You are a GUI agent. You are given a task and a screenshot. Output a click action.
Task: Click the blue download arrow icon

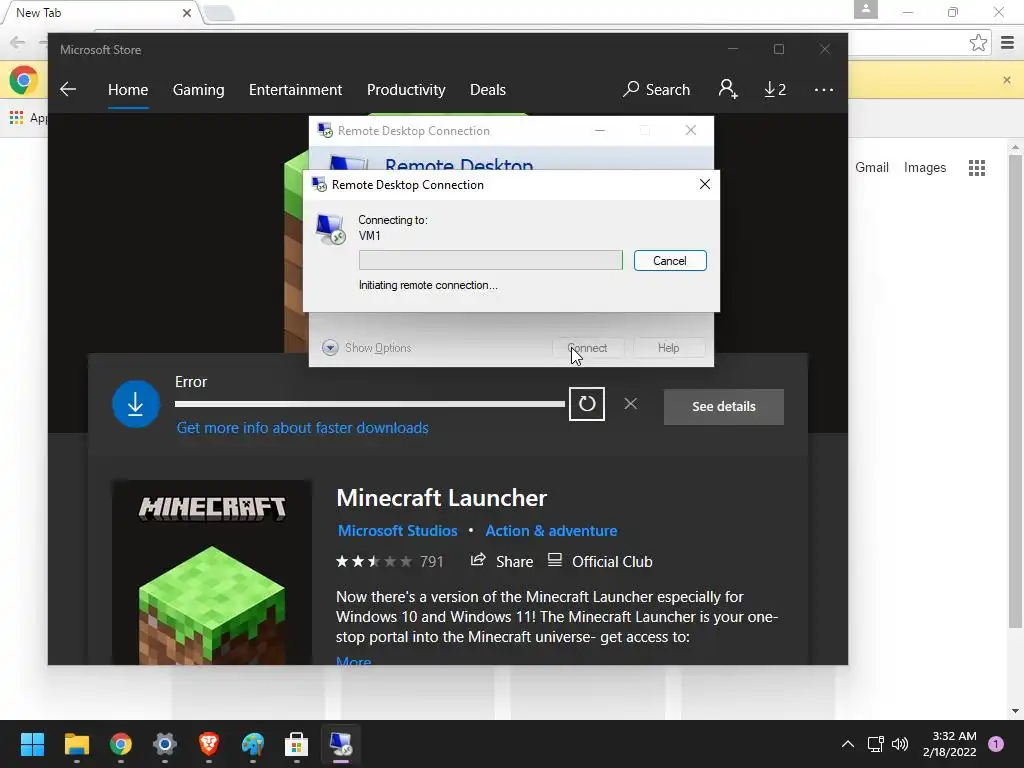tap(136, 404)
